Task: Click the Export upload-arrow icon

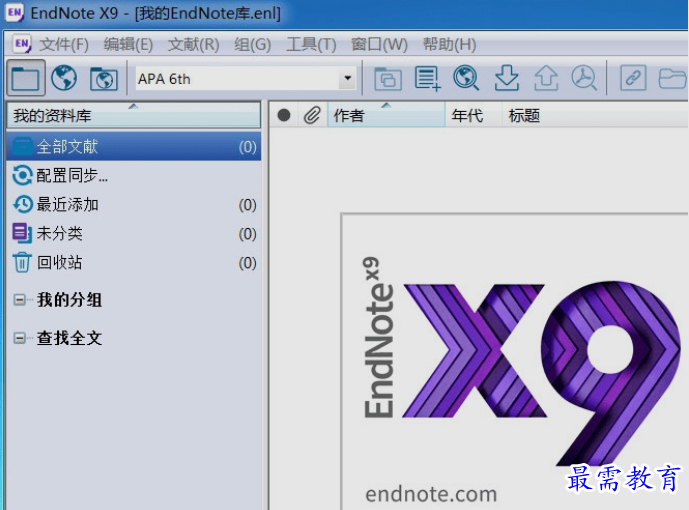Action: coord(546,78)
